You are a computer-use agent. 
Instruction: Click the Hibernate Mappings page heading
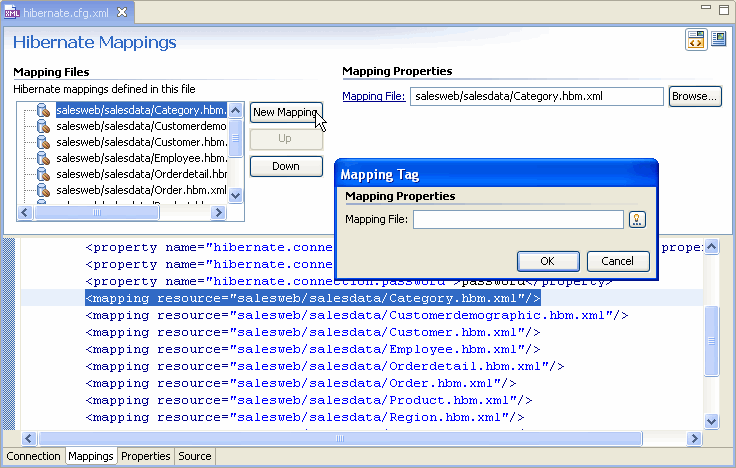click(94, 42)
